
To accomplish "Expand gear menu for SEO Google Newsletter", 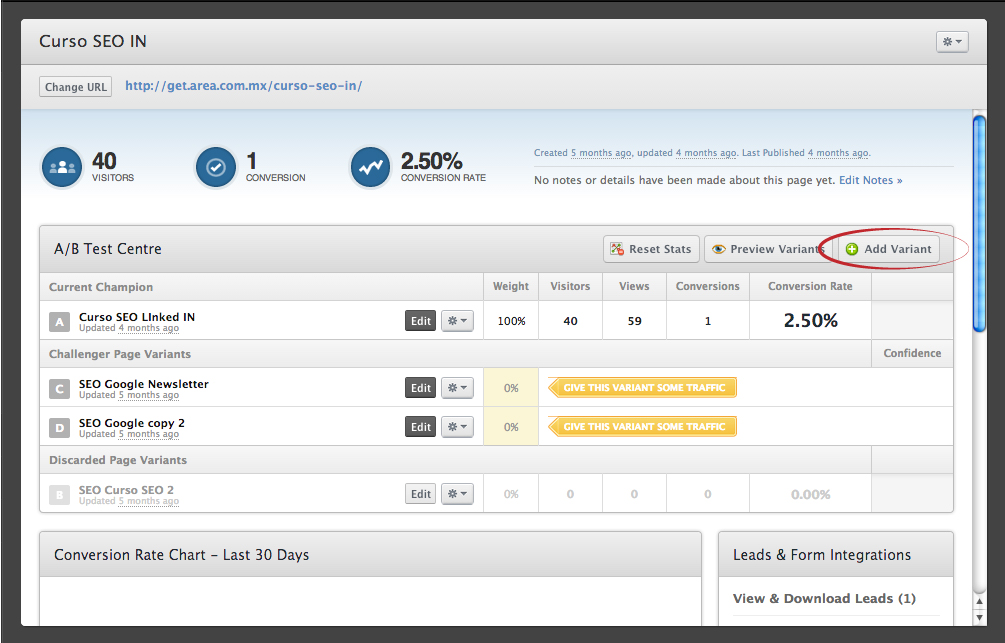I will point(457,388).
